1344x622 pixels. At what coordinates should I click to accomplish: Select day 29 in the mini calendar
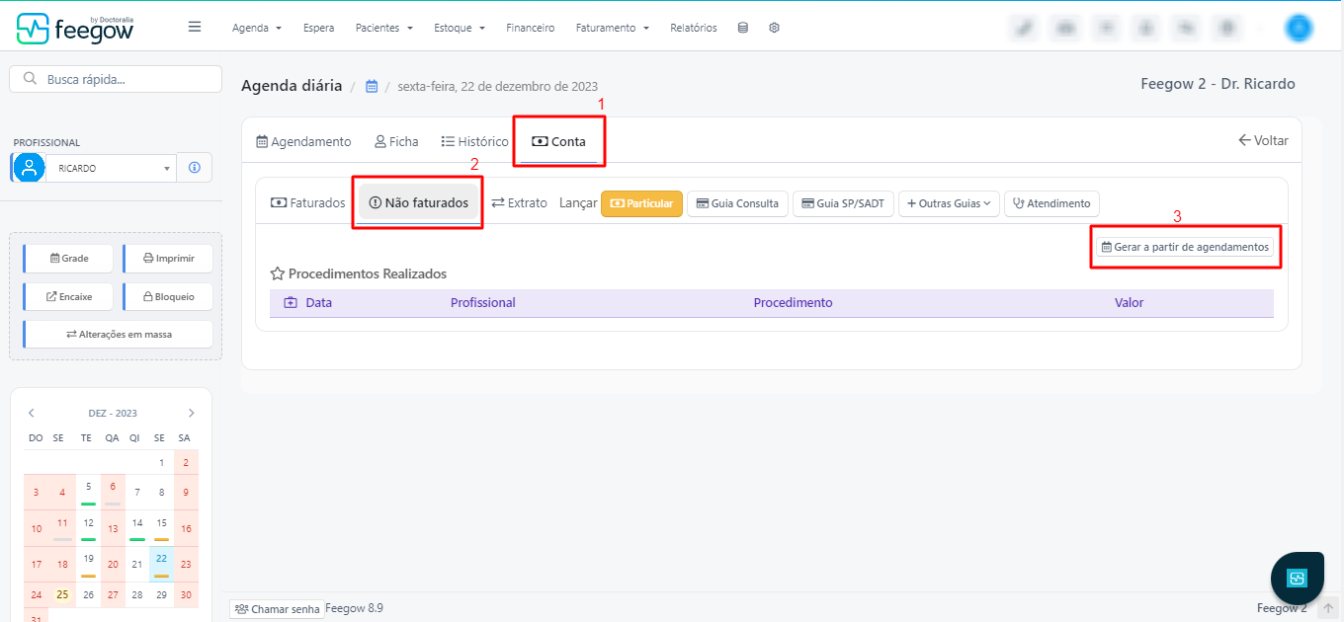(x=161, y=594)
